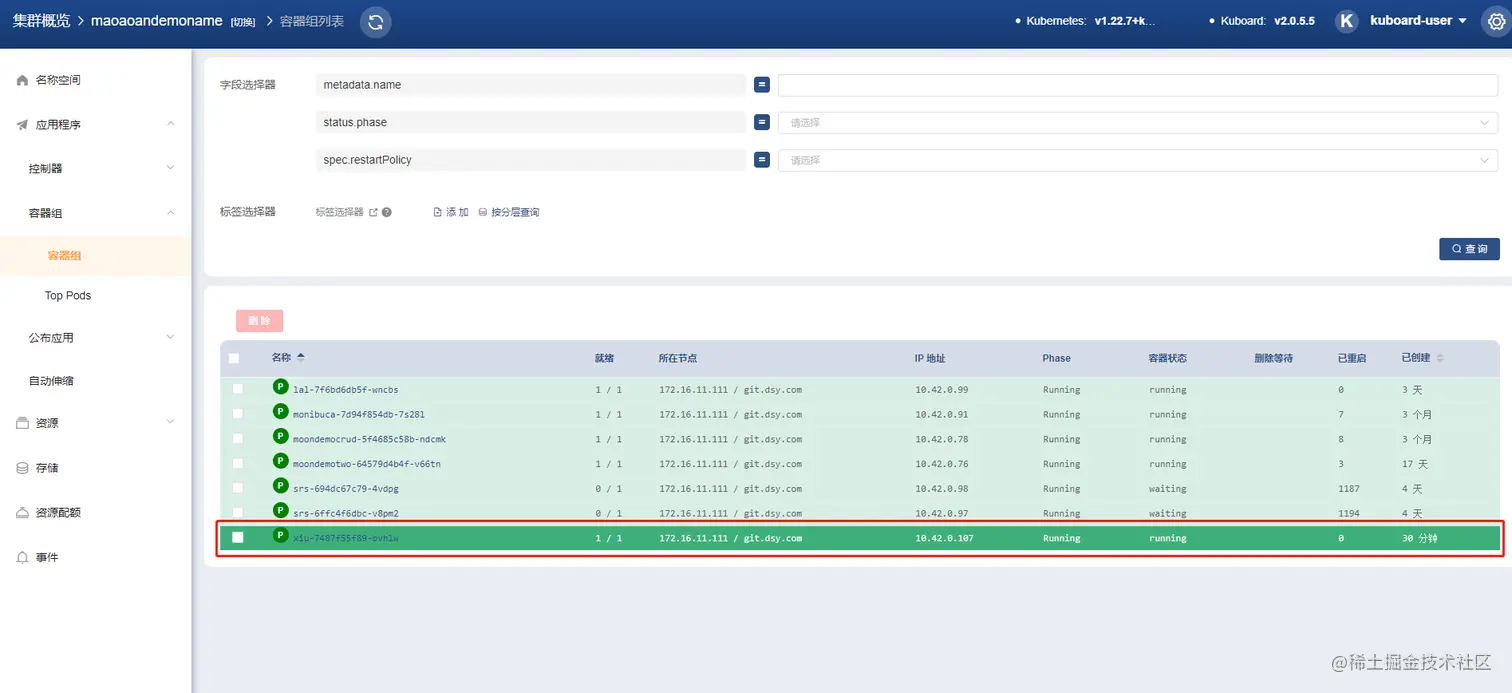The image size is (1512, 693).
Task: Click the equals operator icon for metadata.name
Action: click(x=762, y=85)
